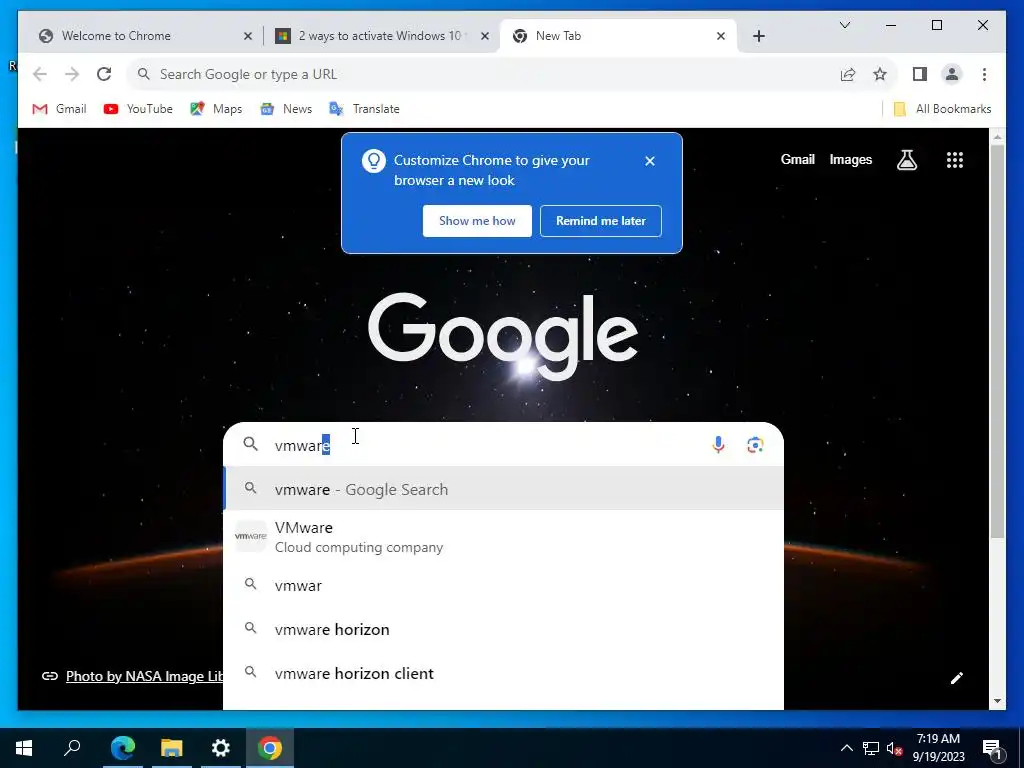Viewport: 1024px width, 768px height.
Task: Open the Google apps grid
Action: pyautogui.click(x=955, y=160)
